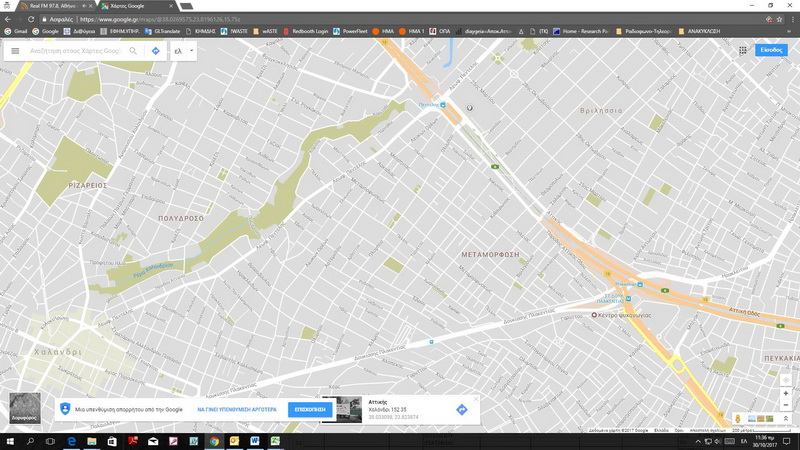Open Windows notification center
This screenshot has width=800, height=450.
(787, 441)
